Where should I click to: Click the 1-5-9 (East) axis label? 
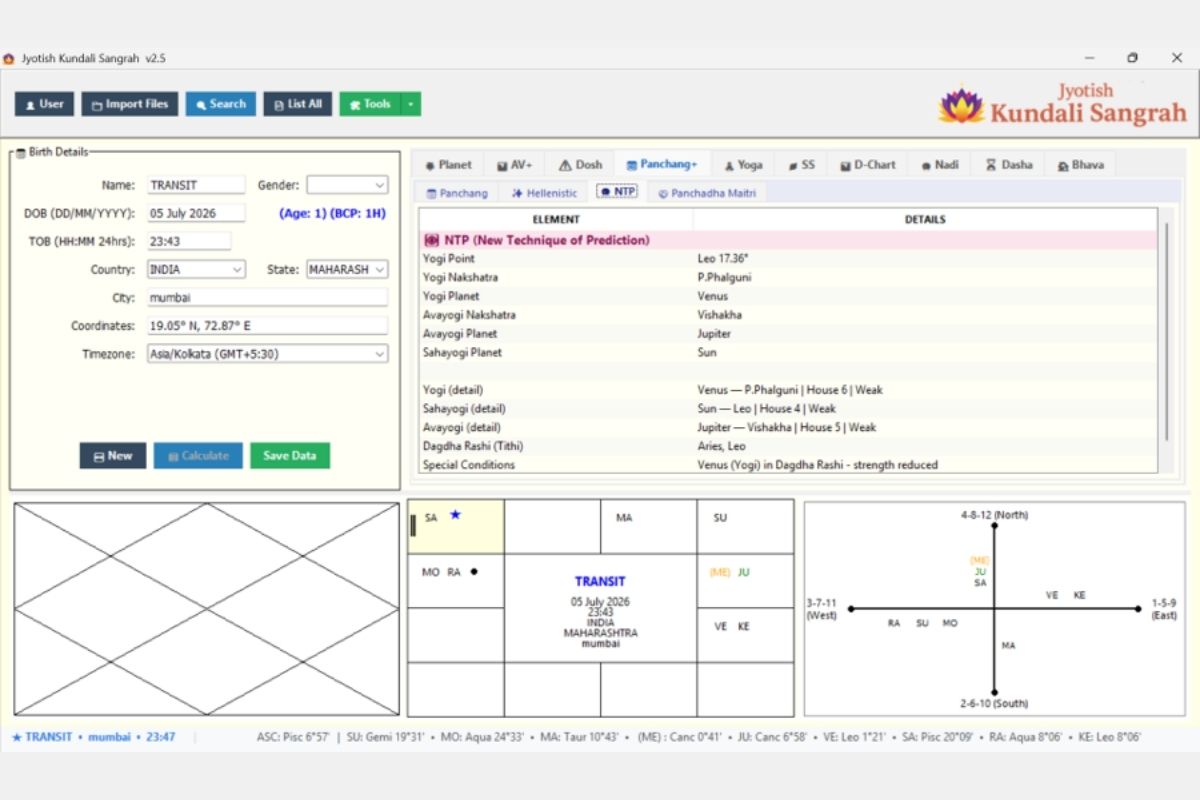pyautogui.click(x=1164, y=609)
